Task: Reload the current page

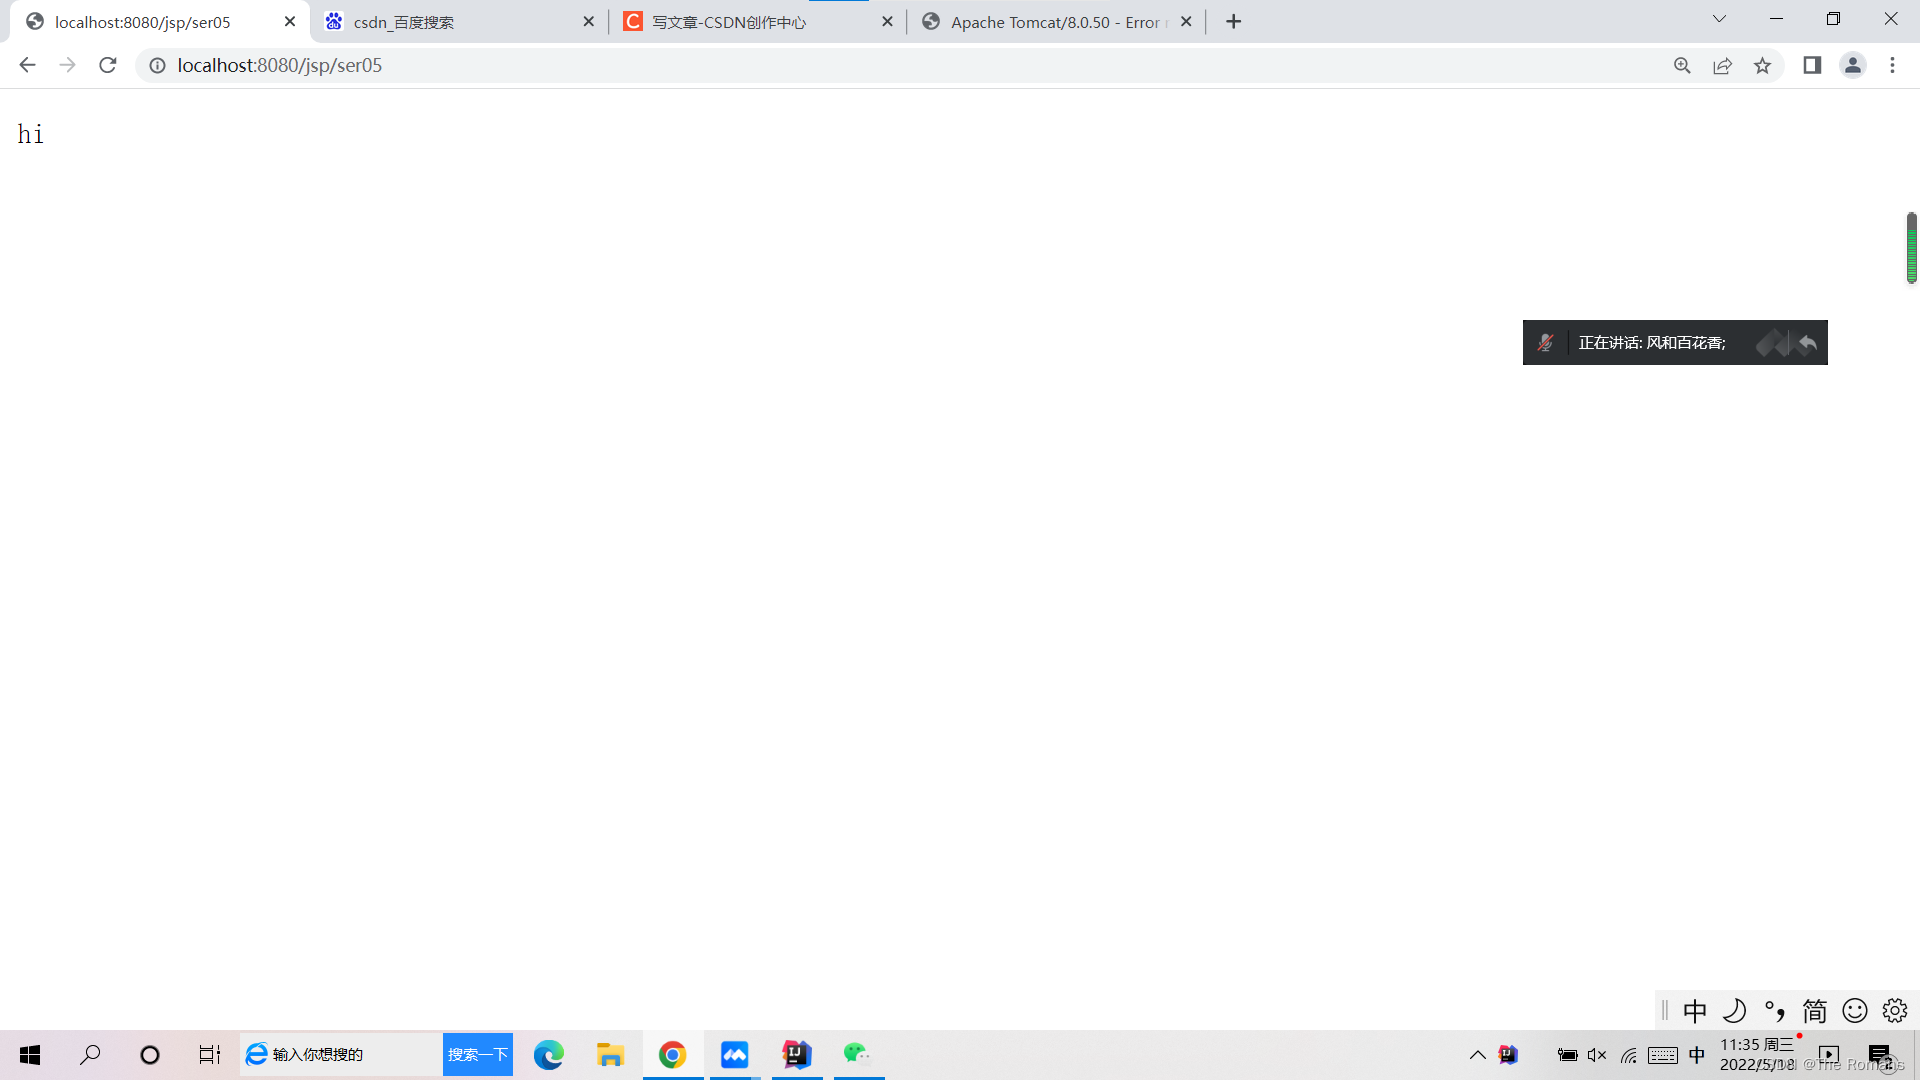Action: tap(107, 65)
